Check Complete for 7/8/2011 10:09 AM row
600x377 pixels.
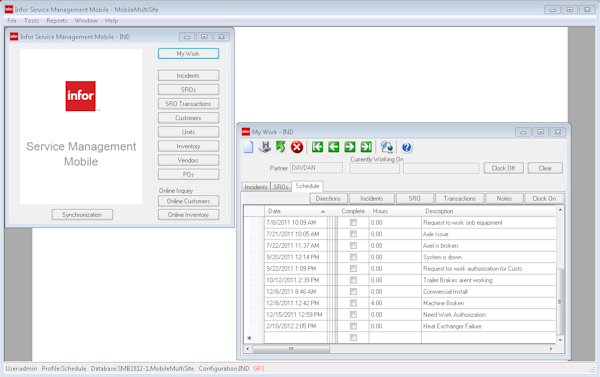[x=353, y=222]
